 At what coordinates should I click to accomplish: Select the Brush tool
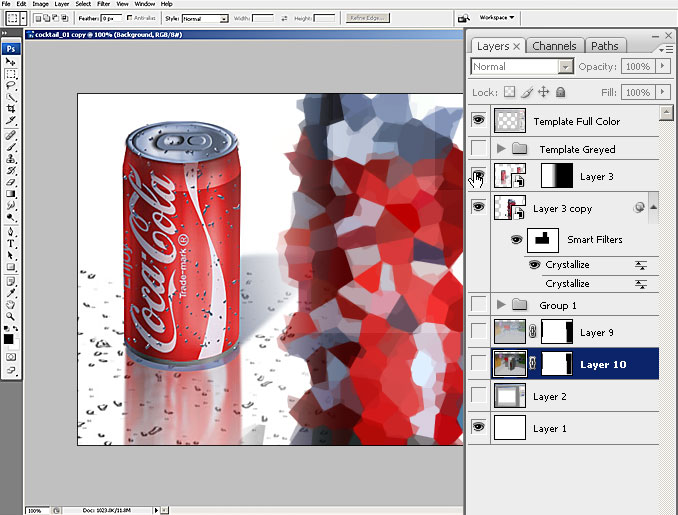coord(11,147)
